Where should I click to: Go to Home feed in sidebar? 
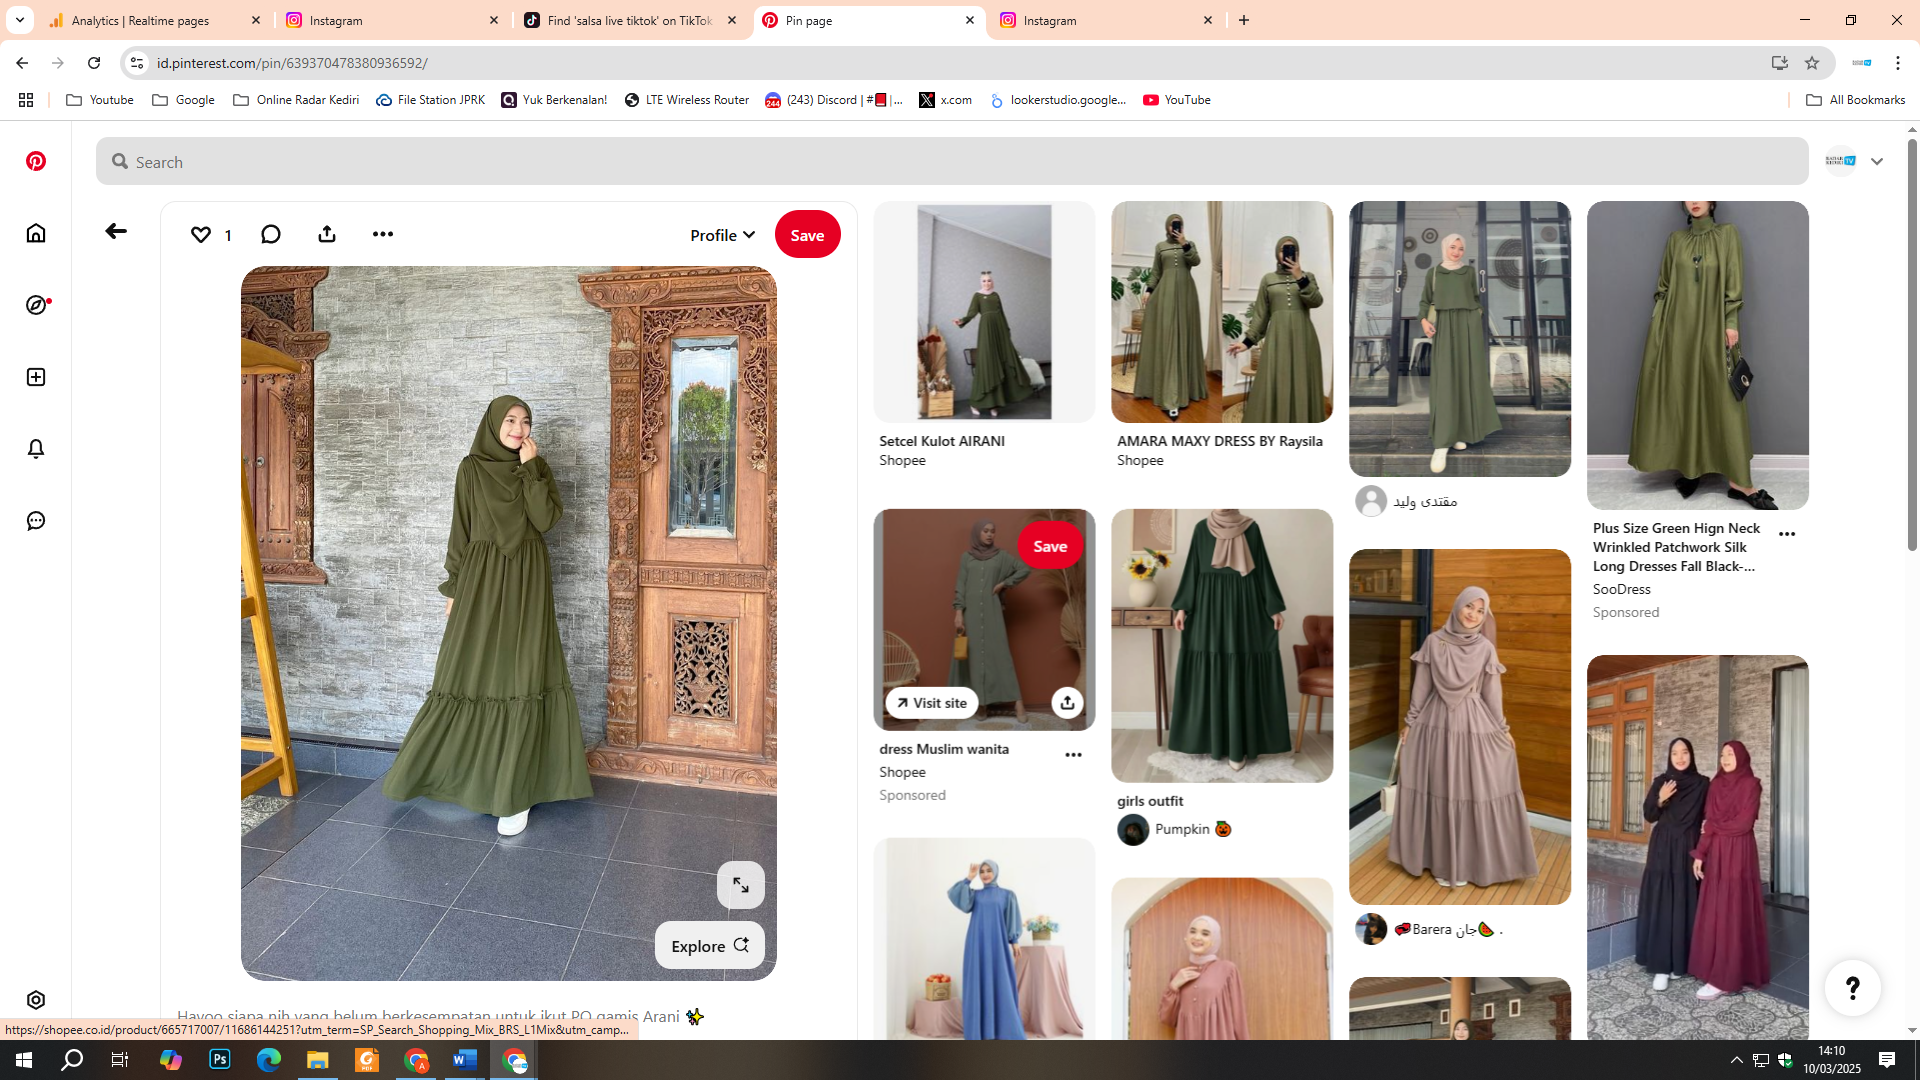36,233
